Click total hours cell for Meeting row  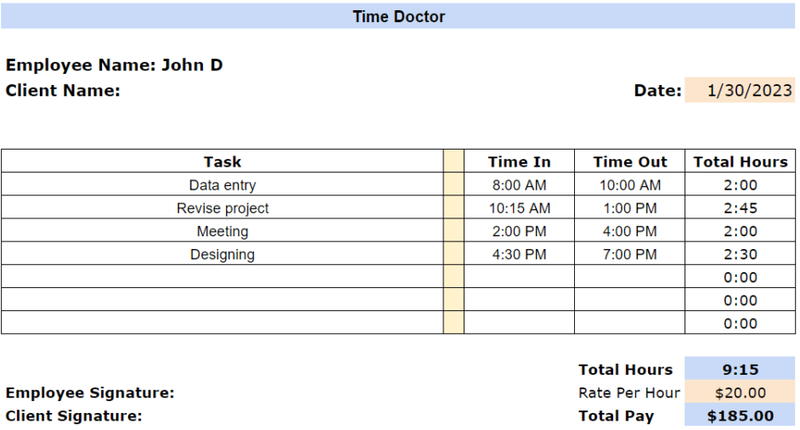(x=740, y=231)
